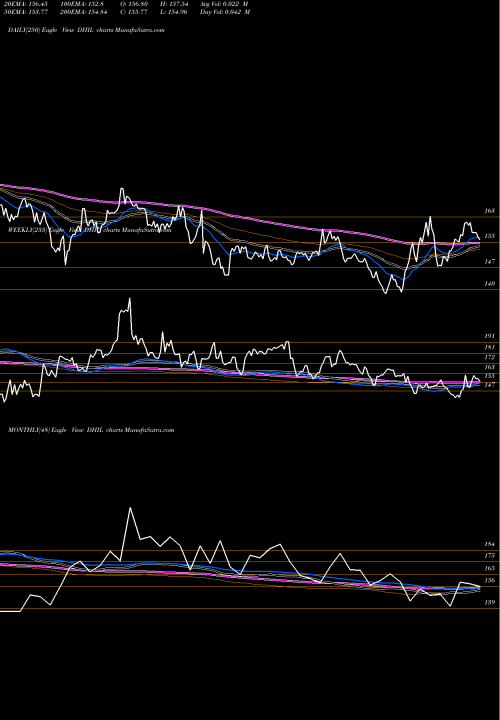This screenshot has height=720, width=500.
Task: Click the 175 price level on monthly chart
Action: coord(489,556)
